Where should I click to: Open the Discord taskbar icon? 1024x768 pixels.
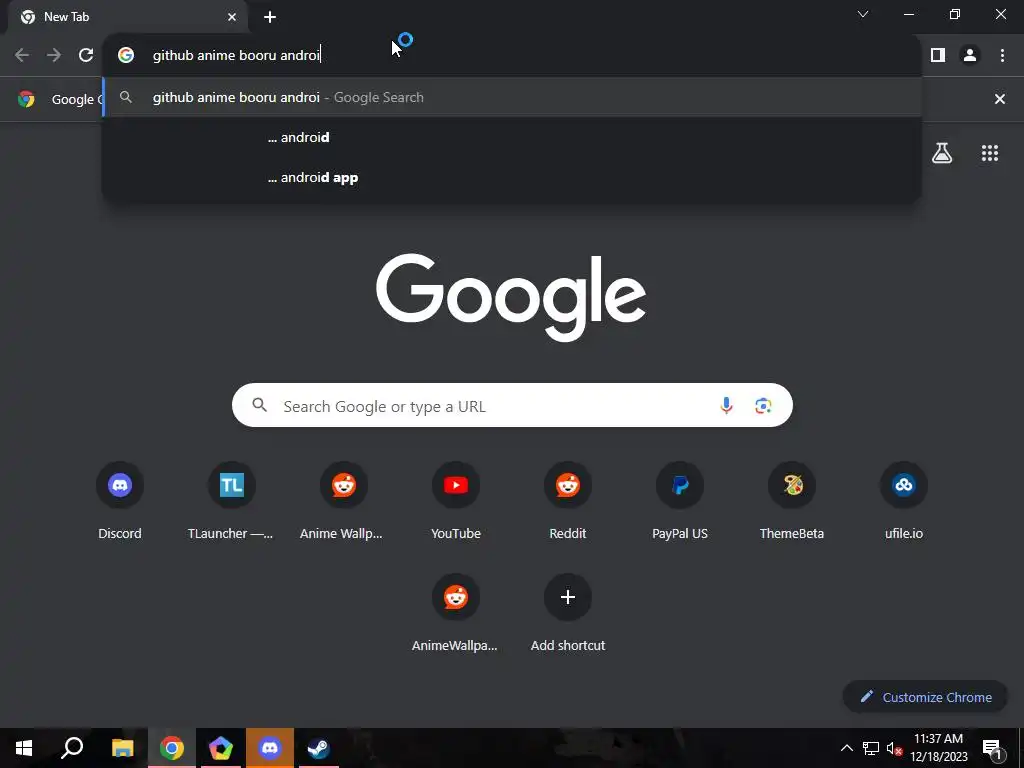pyautogui.click(x=270, y=748)
